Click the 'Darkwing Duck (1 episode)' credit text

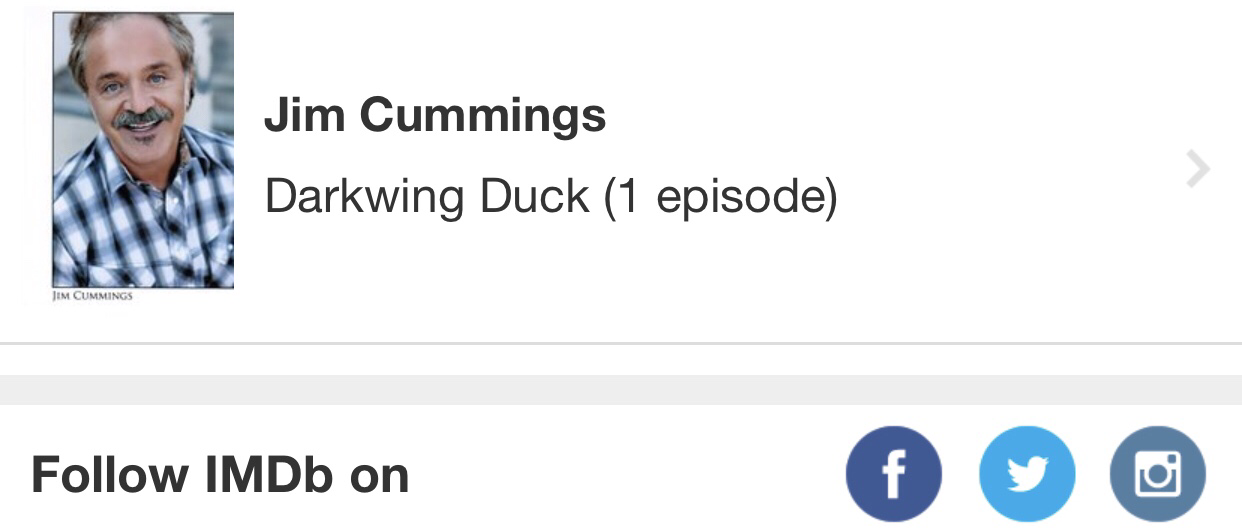pyautogui.click(x=550, y=197)
